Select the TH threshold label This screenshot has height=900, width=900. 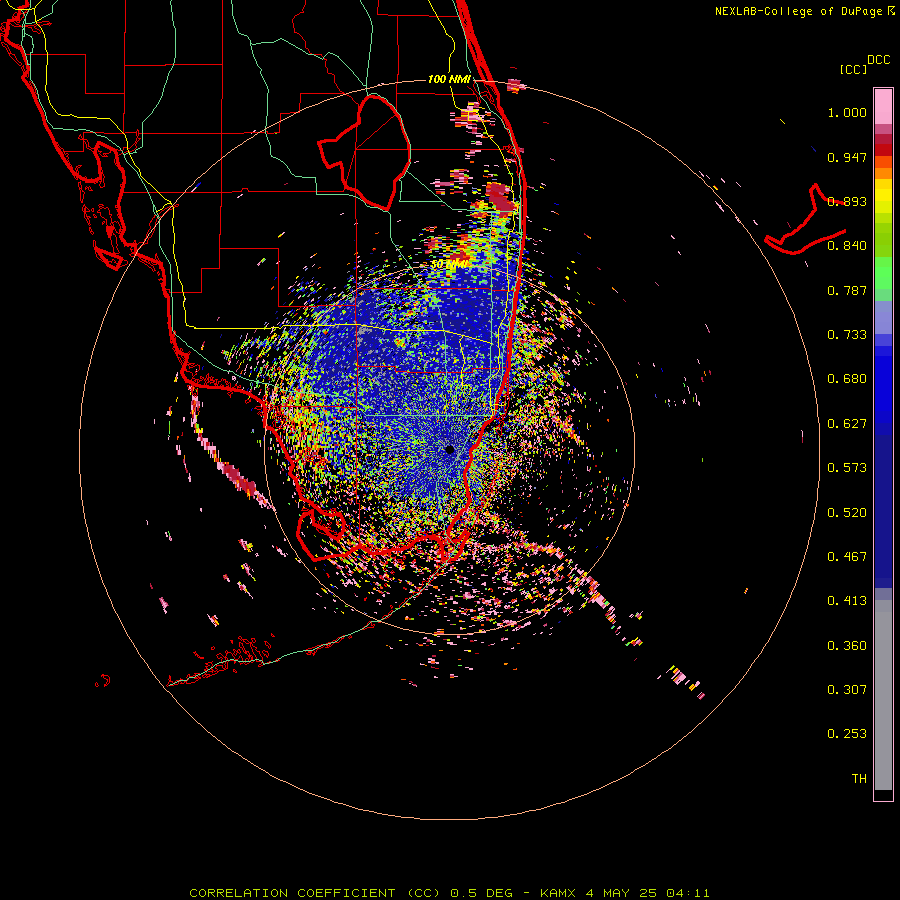coord(859,778)
